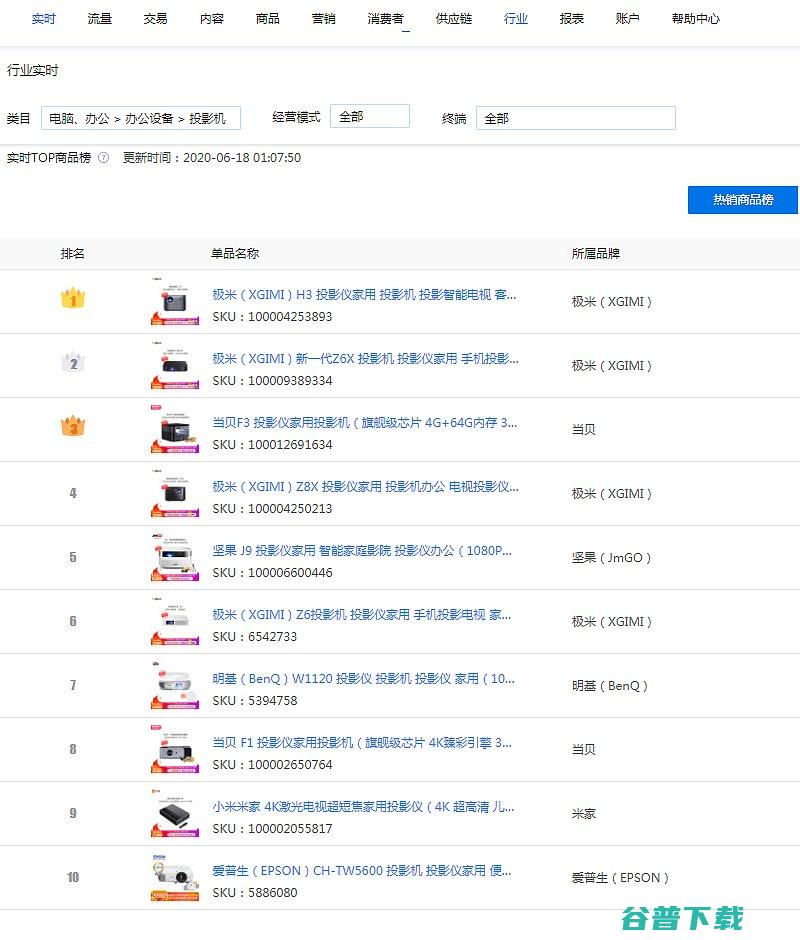
Task: Open the 供应链 tab
Action: (x=454, y=19)
